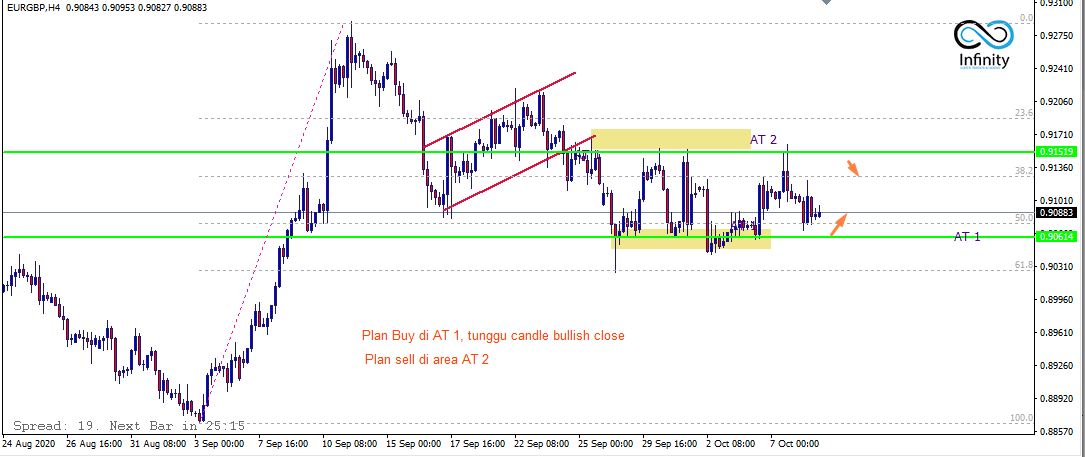Click the AT 1 text label
Screen dimensions: 1085x457
[x=967, y=237]
